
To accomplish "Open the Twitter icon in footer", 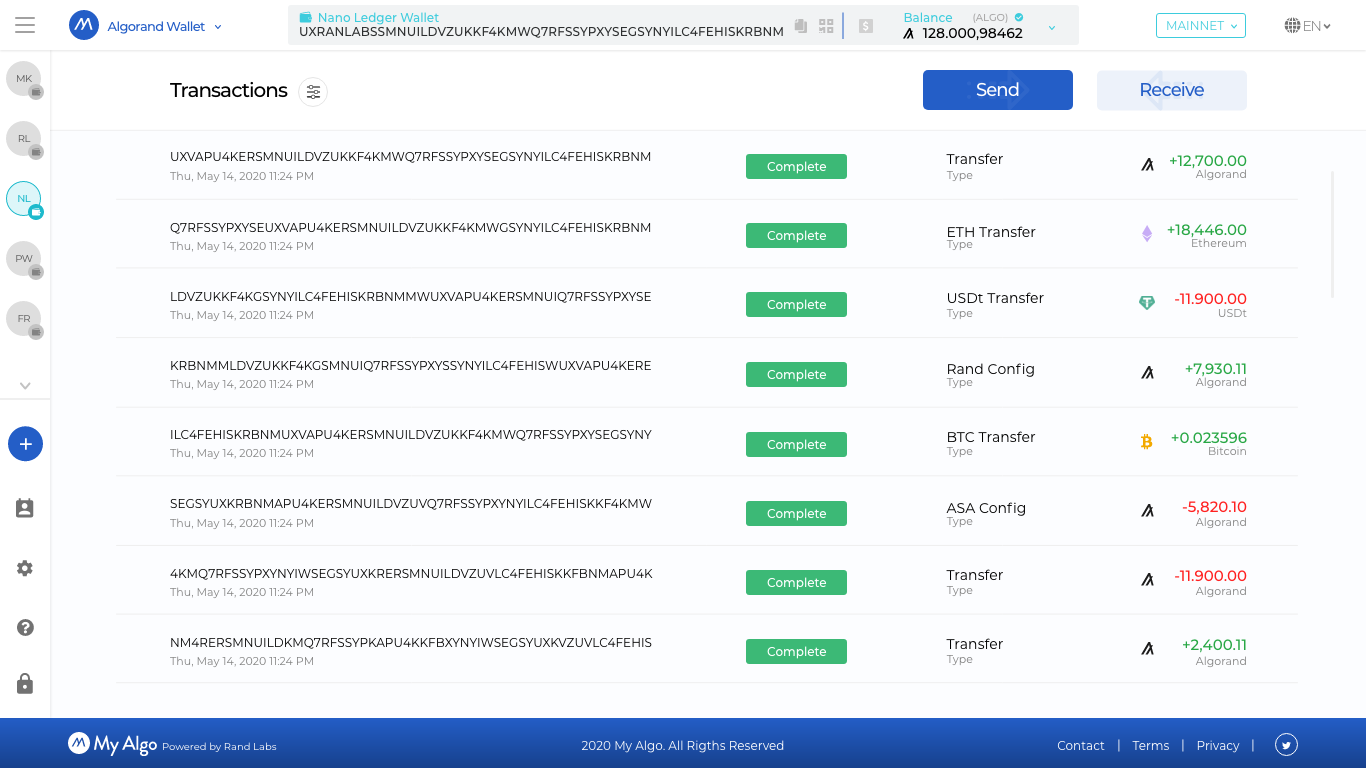I will pyautogui.click(x=1286, y=744).
